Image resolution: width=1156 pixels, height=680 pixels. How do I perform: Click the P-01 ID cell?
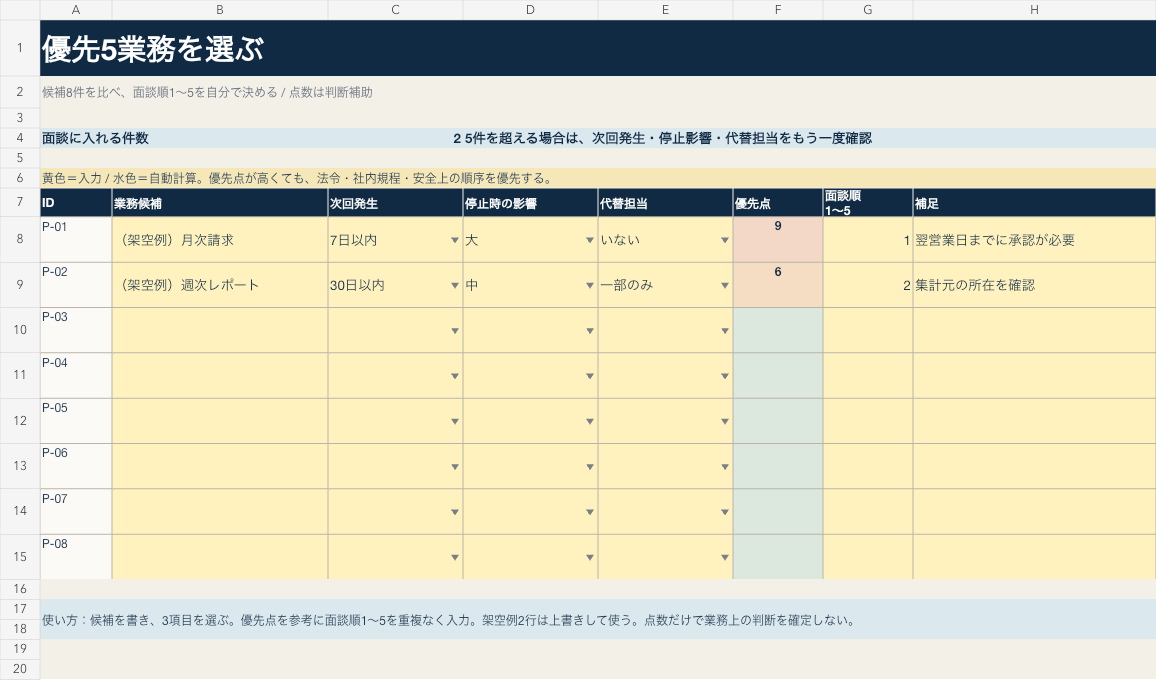coord(76,240)
